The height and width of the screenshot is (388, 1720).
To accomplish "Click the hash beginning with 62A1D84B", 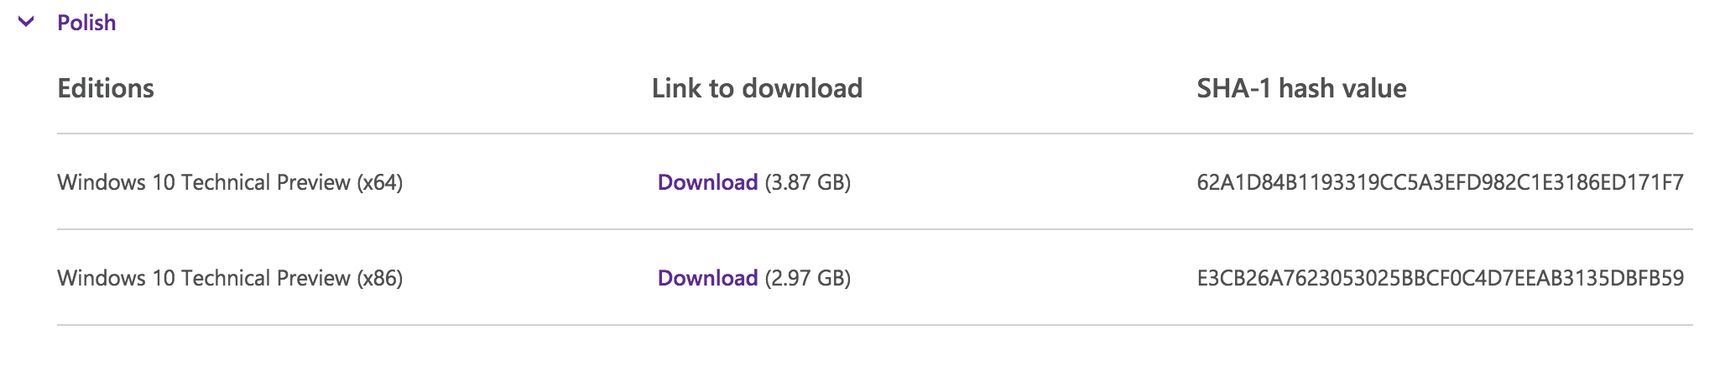I will [1440, 182].
